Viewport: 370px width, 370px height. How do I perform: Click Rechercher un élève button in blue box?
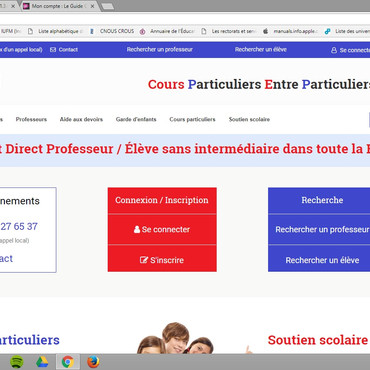point(322,260)
